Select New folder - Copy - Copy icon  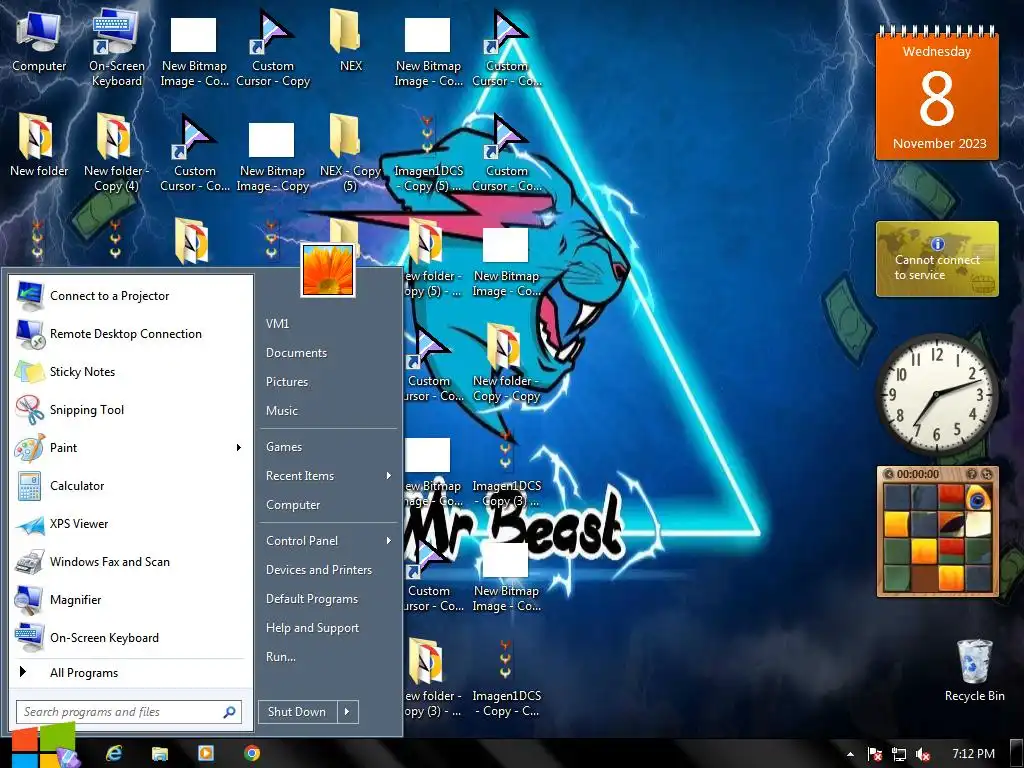click(x=506, y=362)
